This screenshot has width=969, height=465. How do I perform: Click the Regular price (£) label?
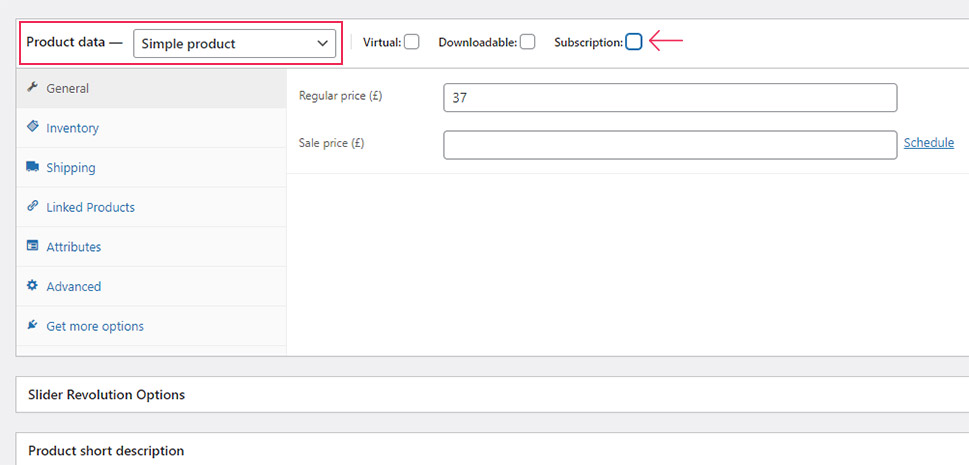tap(341, 96)
